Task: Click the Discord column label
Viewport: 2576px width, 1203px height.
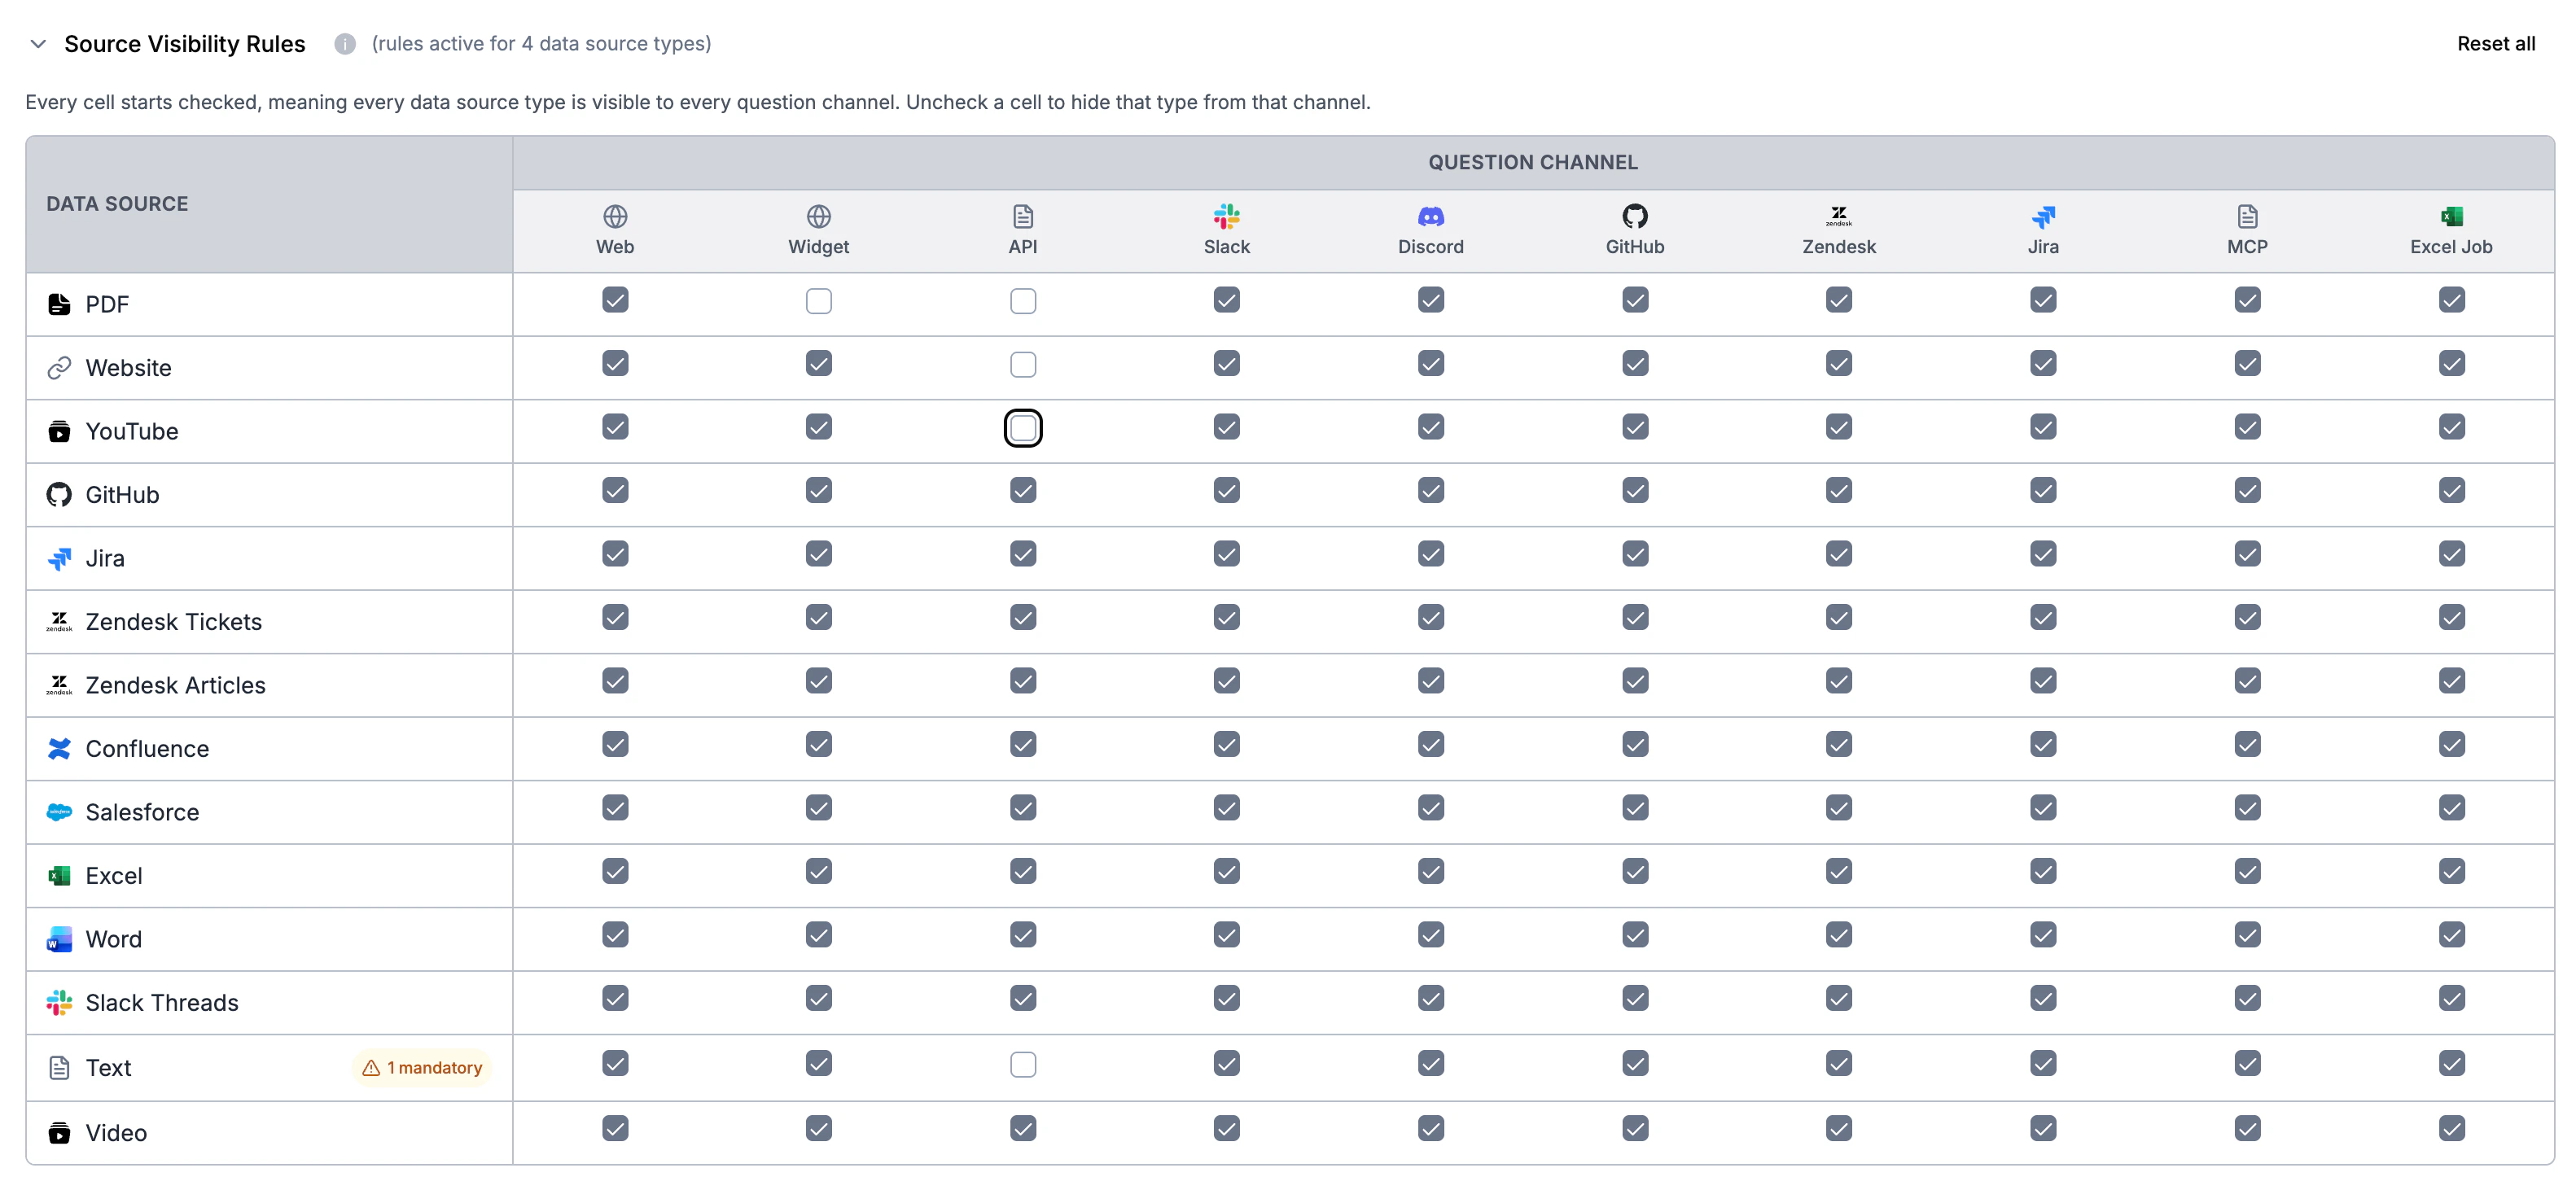Action: click(x=1431, y=247)
